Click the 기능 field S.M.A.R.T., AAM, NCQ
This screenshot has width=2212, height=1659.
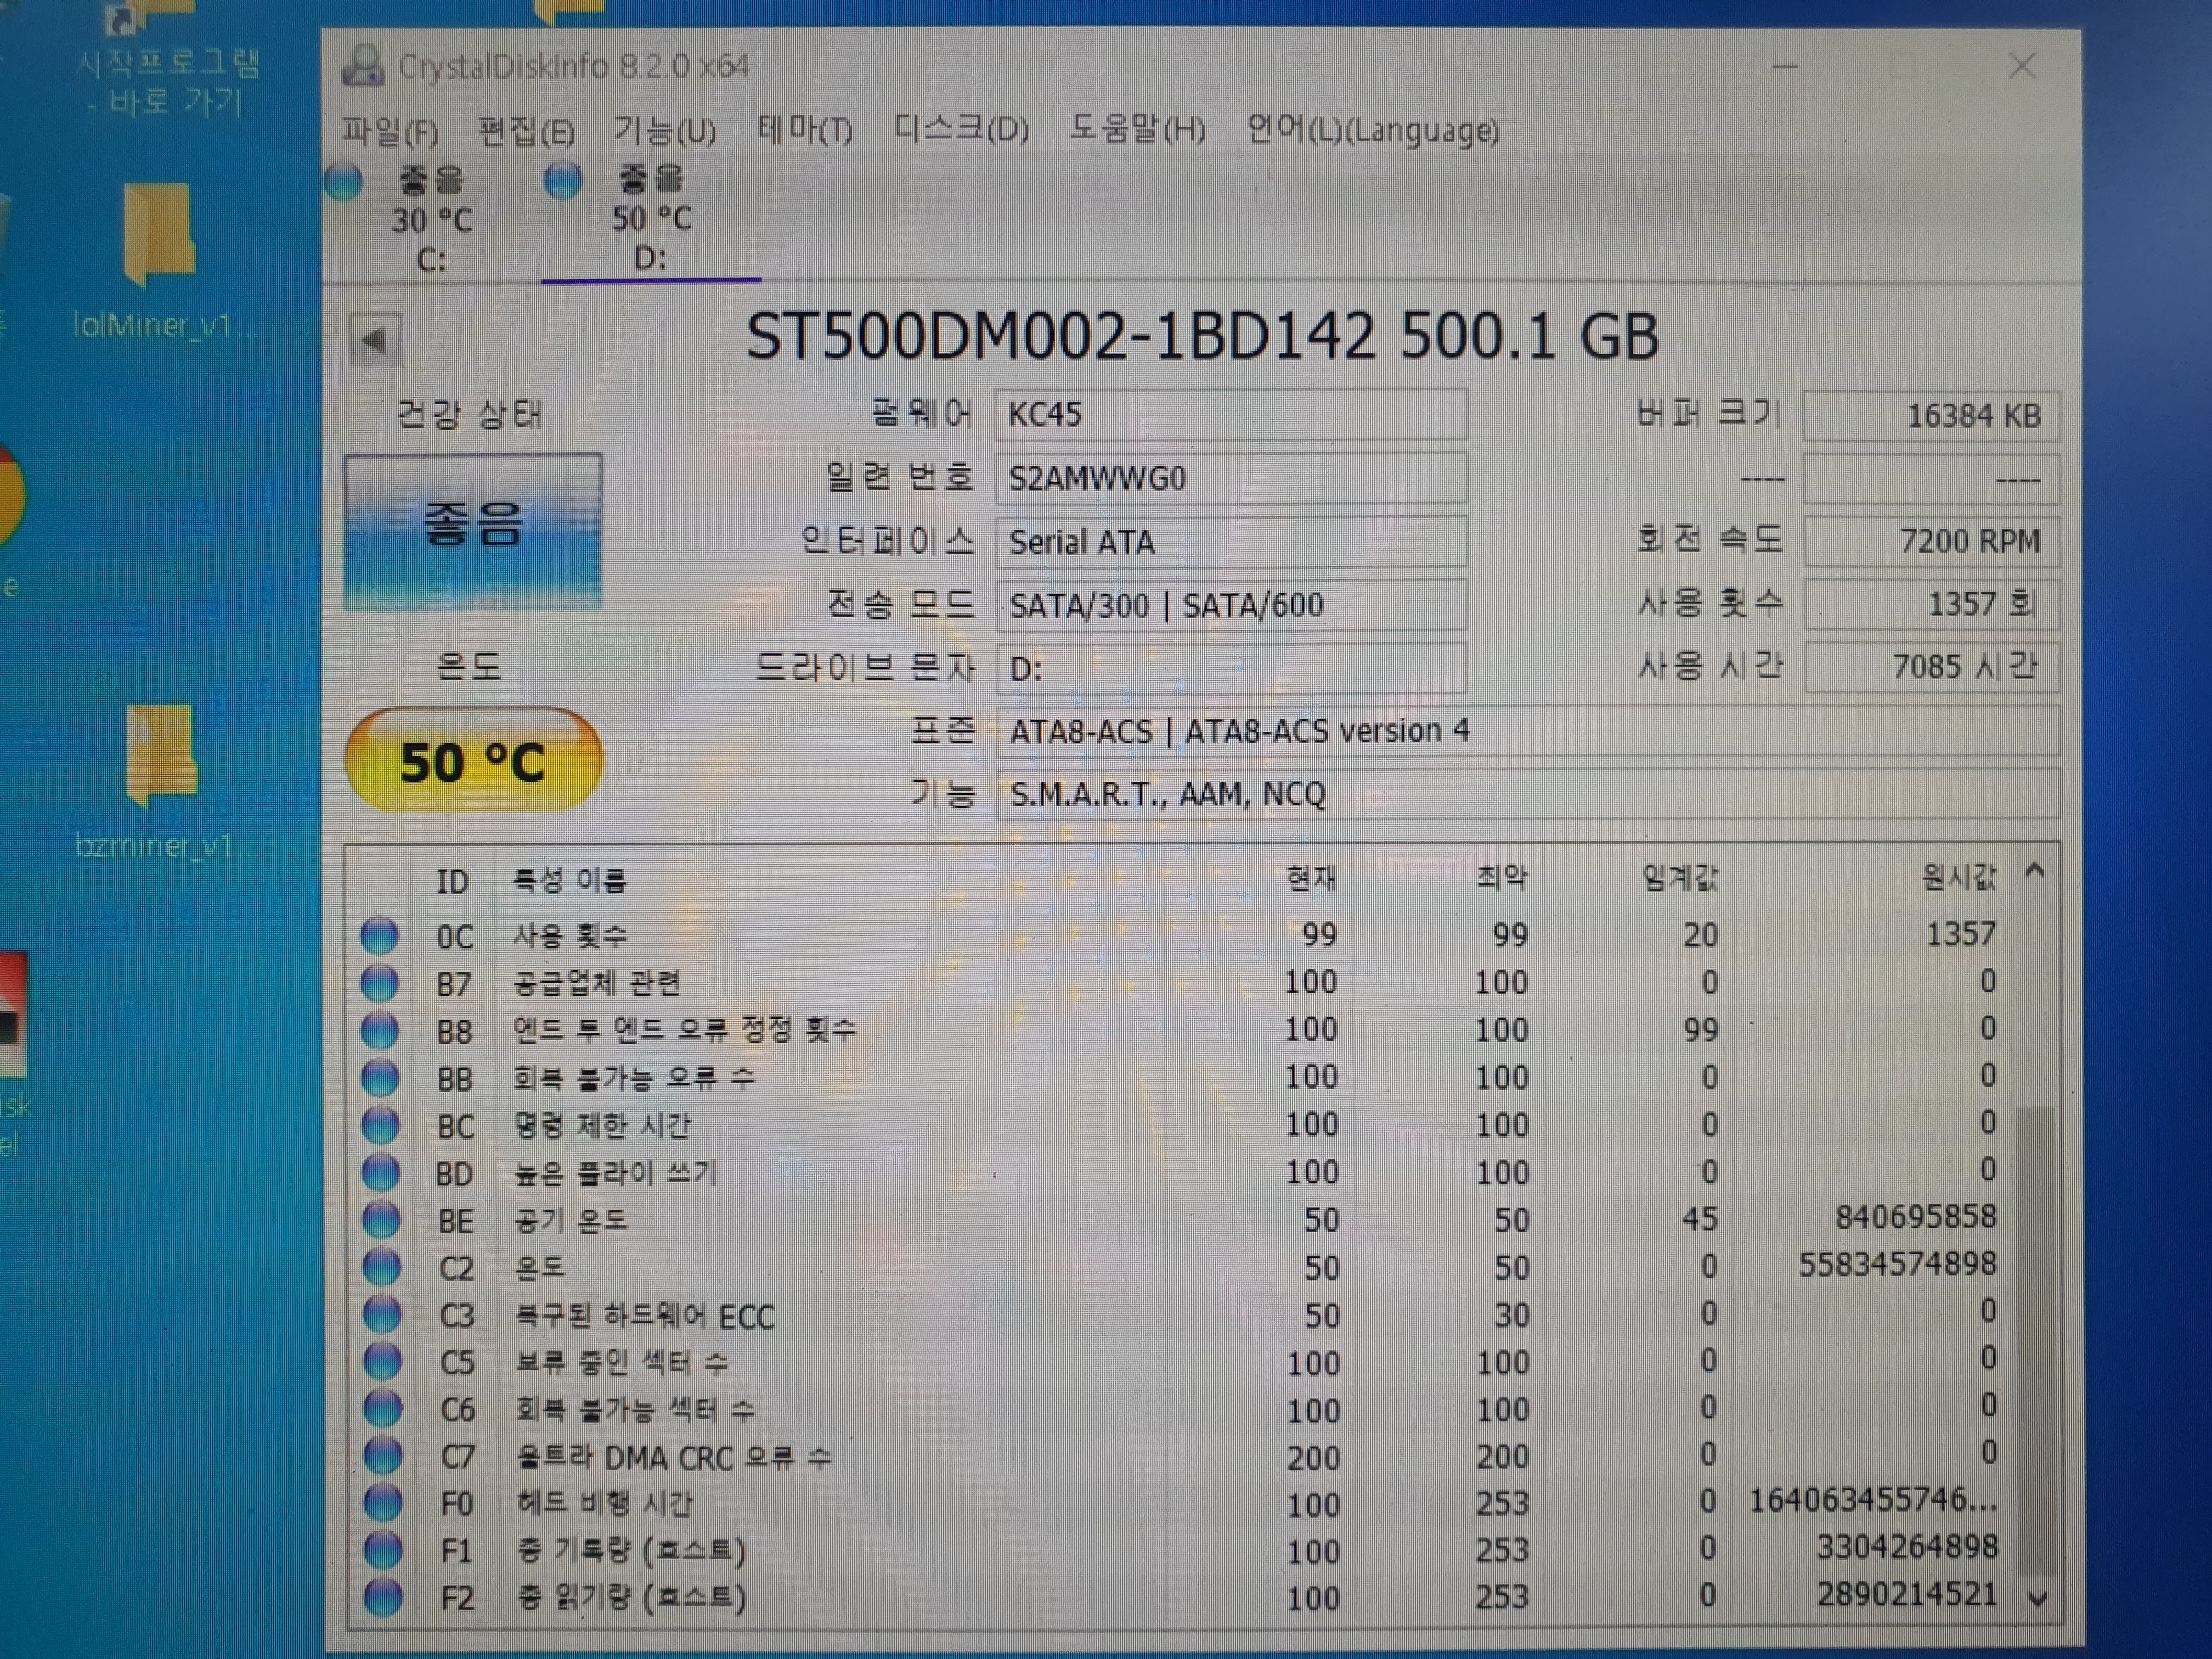tap(1528, 794)
